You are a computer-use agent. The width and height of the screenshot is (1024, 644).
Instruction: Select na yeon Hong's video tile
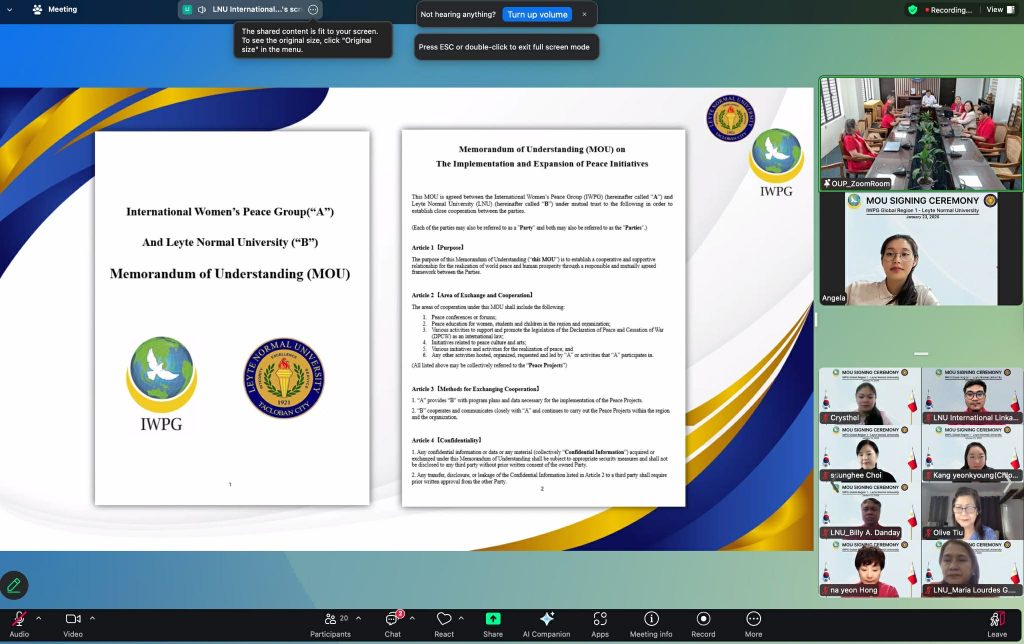[870, 569]
